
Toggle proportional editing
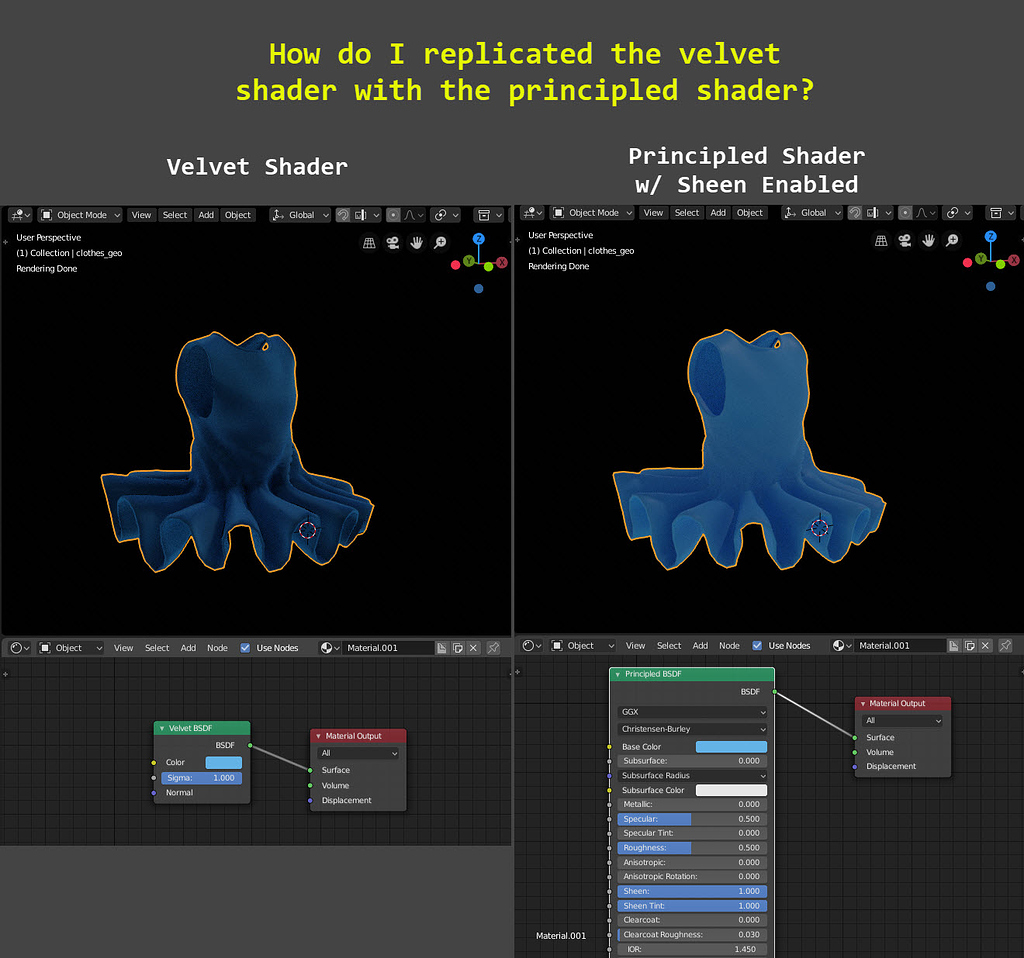[394, 214]
